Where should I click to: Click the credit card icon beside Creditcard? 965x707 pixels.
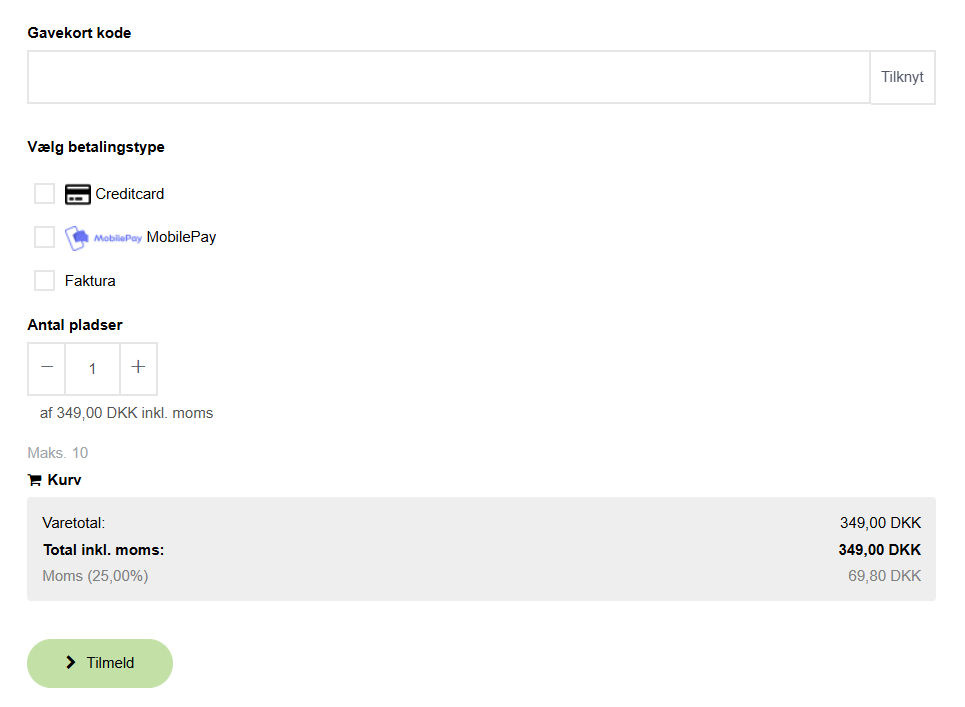pos(77,193)
